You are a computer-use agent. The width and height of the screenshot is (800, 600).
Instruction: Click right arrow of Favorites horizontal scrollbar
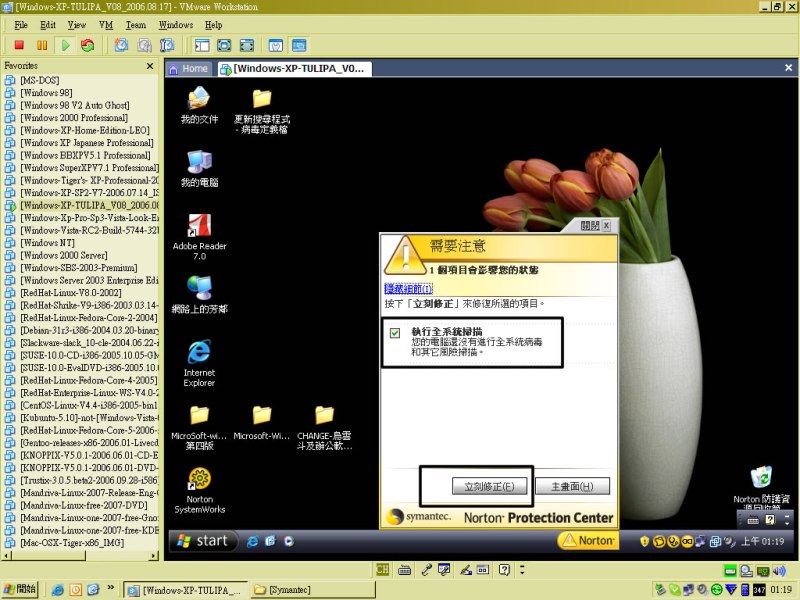[x=154, y=556]
